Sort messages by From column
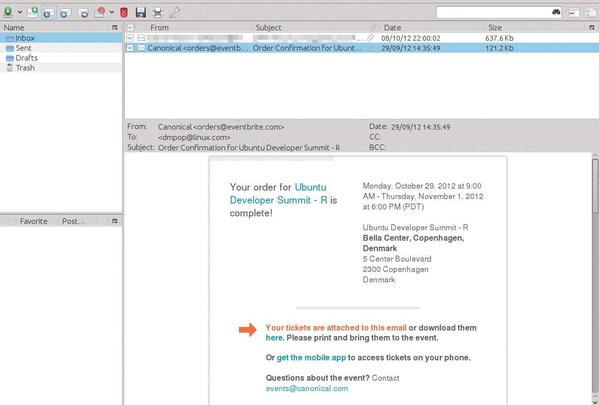The height and width of the screenshot is (405, 600). coord(160,28)
